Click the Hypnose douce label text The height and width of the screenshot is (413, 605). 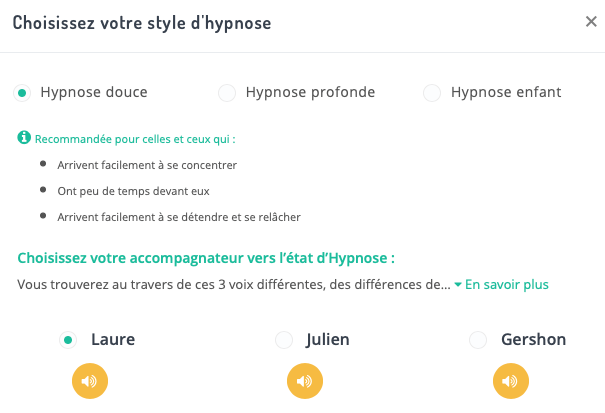click(94, 93)
